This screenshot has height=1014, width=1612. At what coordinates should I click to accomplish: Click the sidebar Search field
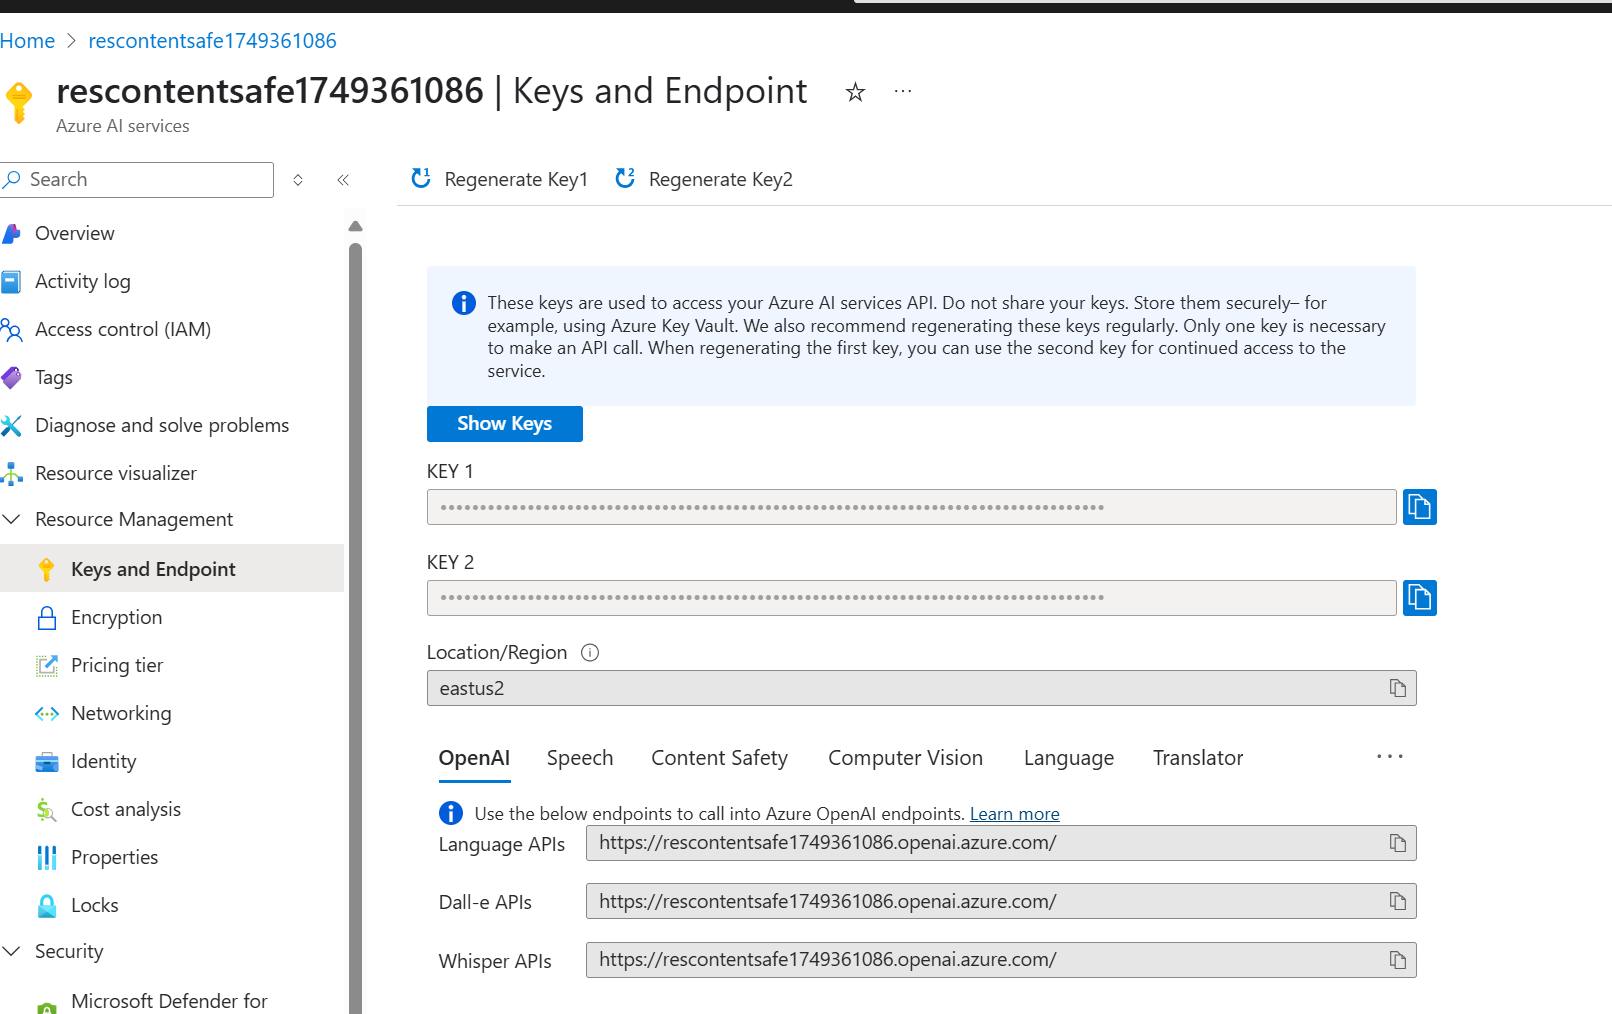pyautogui.click(x=137, y=180)
